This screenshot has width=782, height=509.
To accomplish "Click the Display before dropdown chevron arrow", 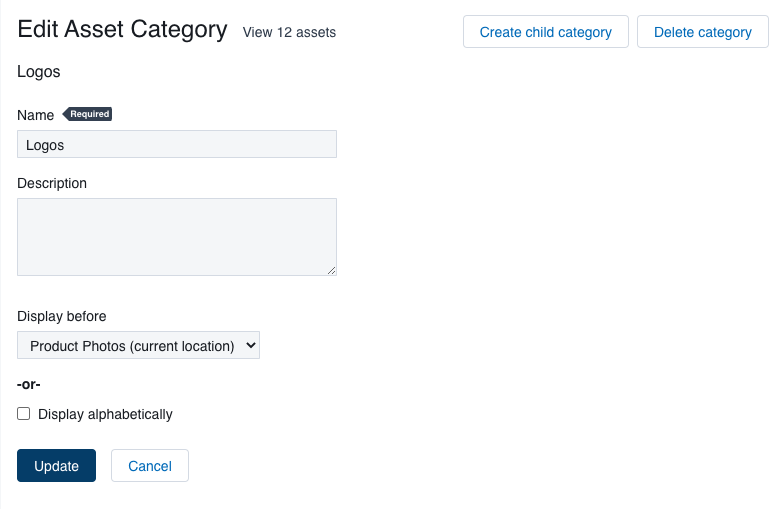I will click(x=251, y=345).
